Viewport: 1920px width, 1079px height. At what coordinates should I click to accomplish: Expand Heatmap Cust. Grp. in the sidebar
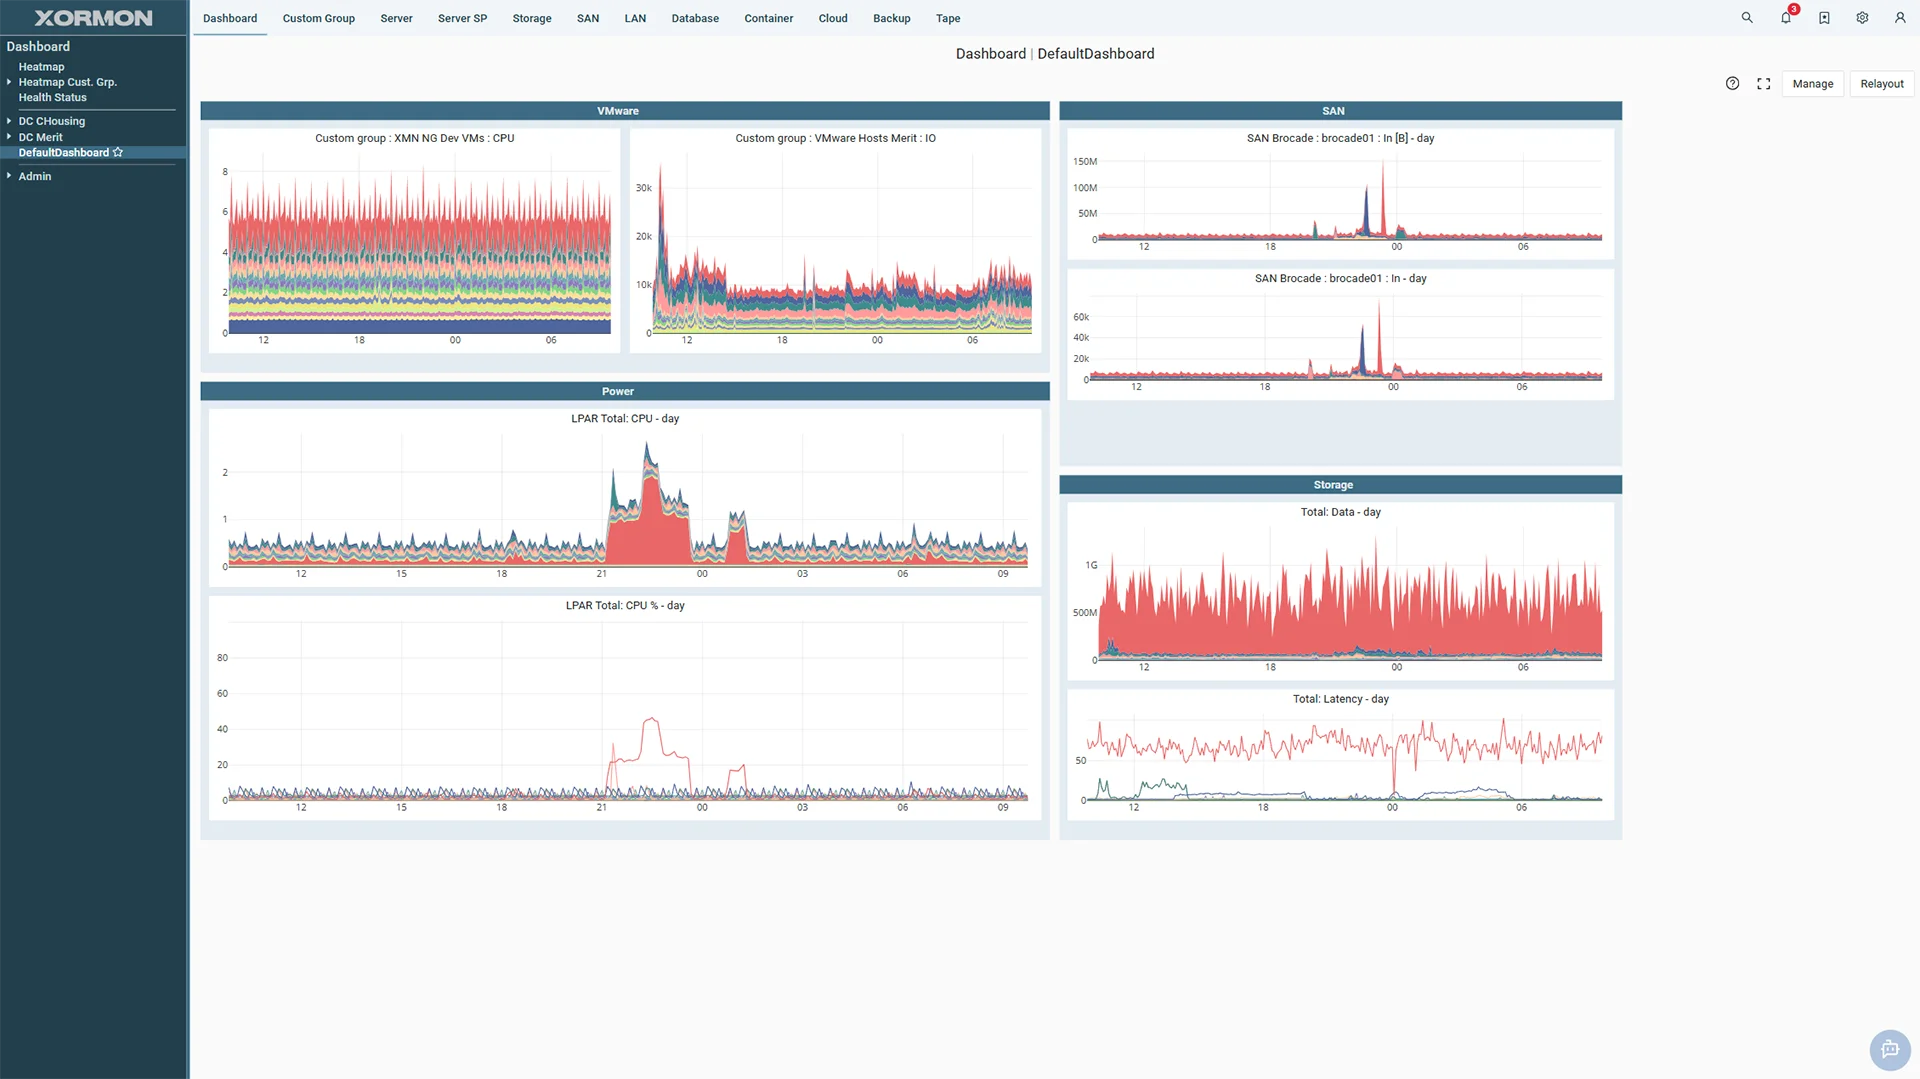point(9,82)
